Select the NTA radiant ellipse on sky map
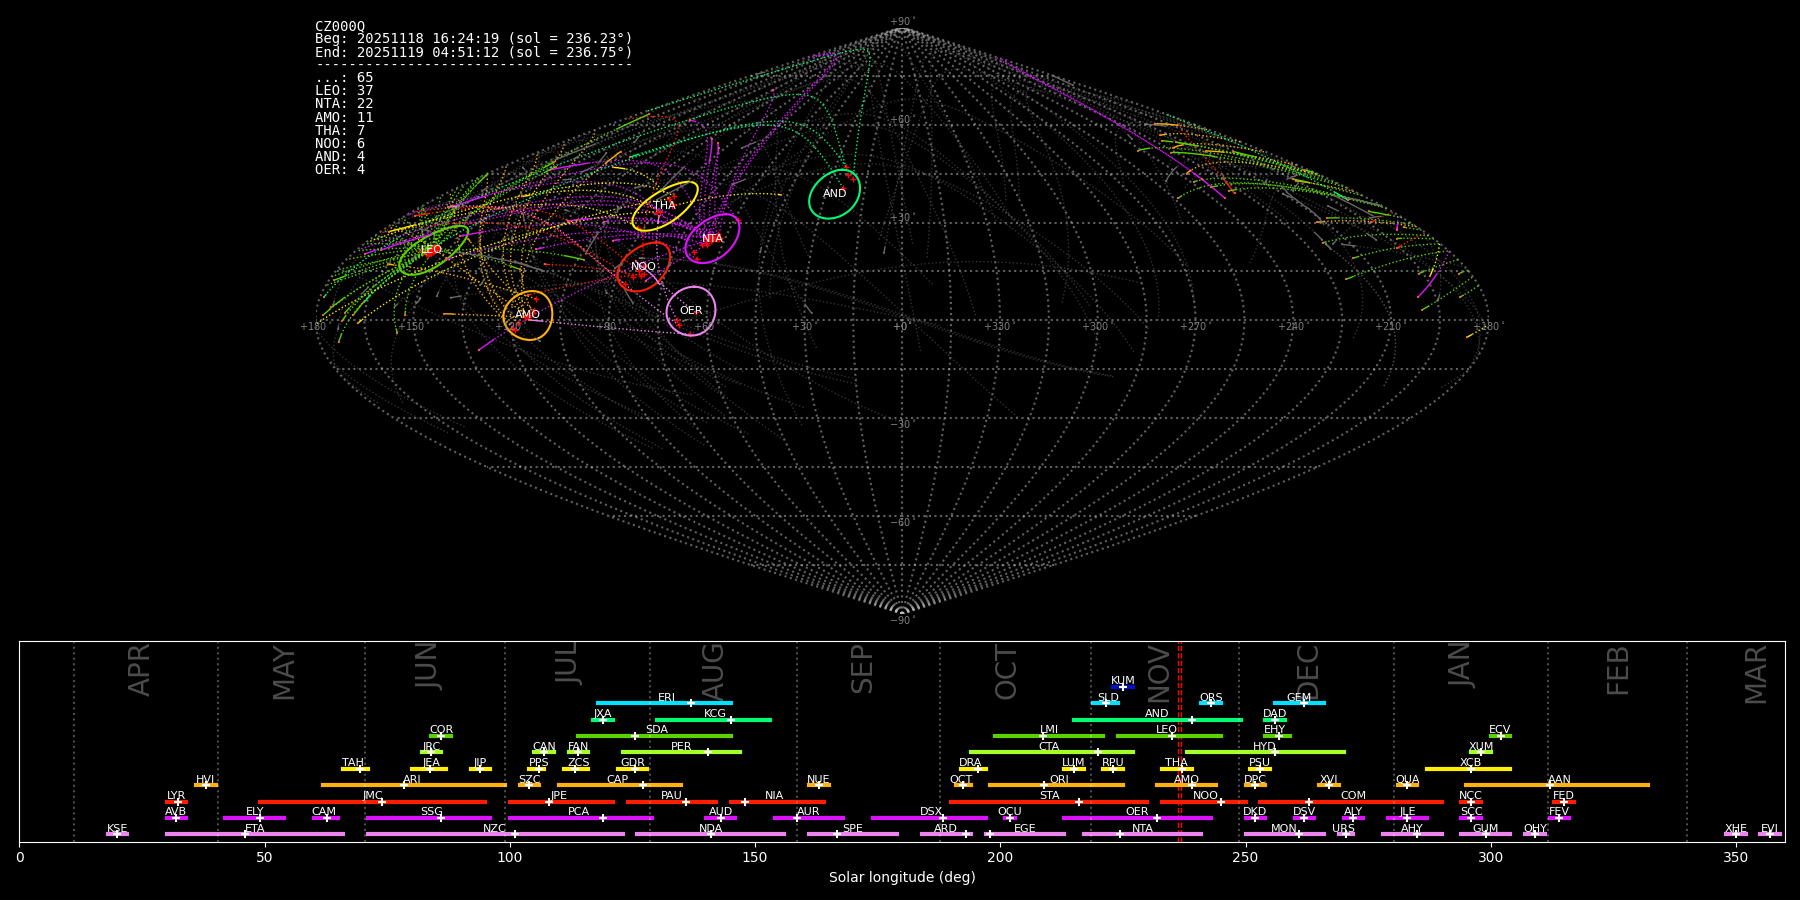 click(713, 238)
